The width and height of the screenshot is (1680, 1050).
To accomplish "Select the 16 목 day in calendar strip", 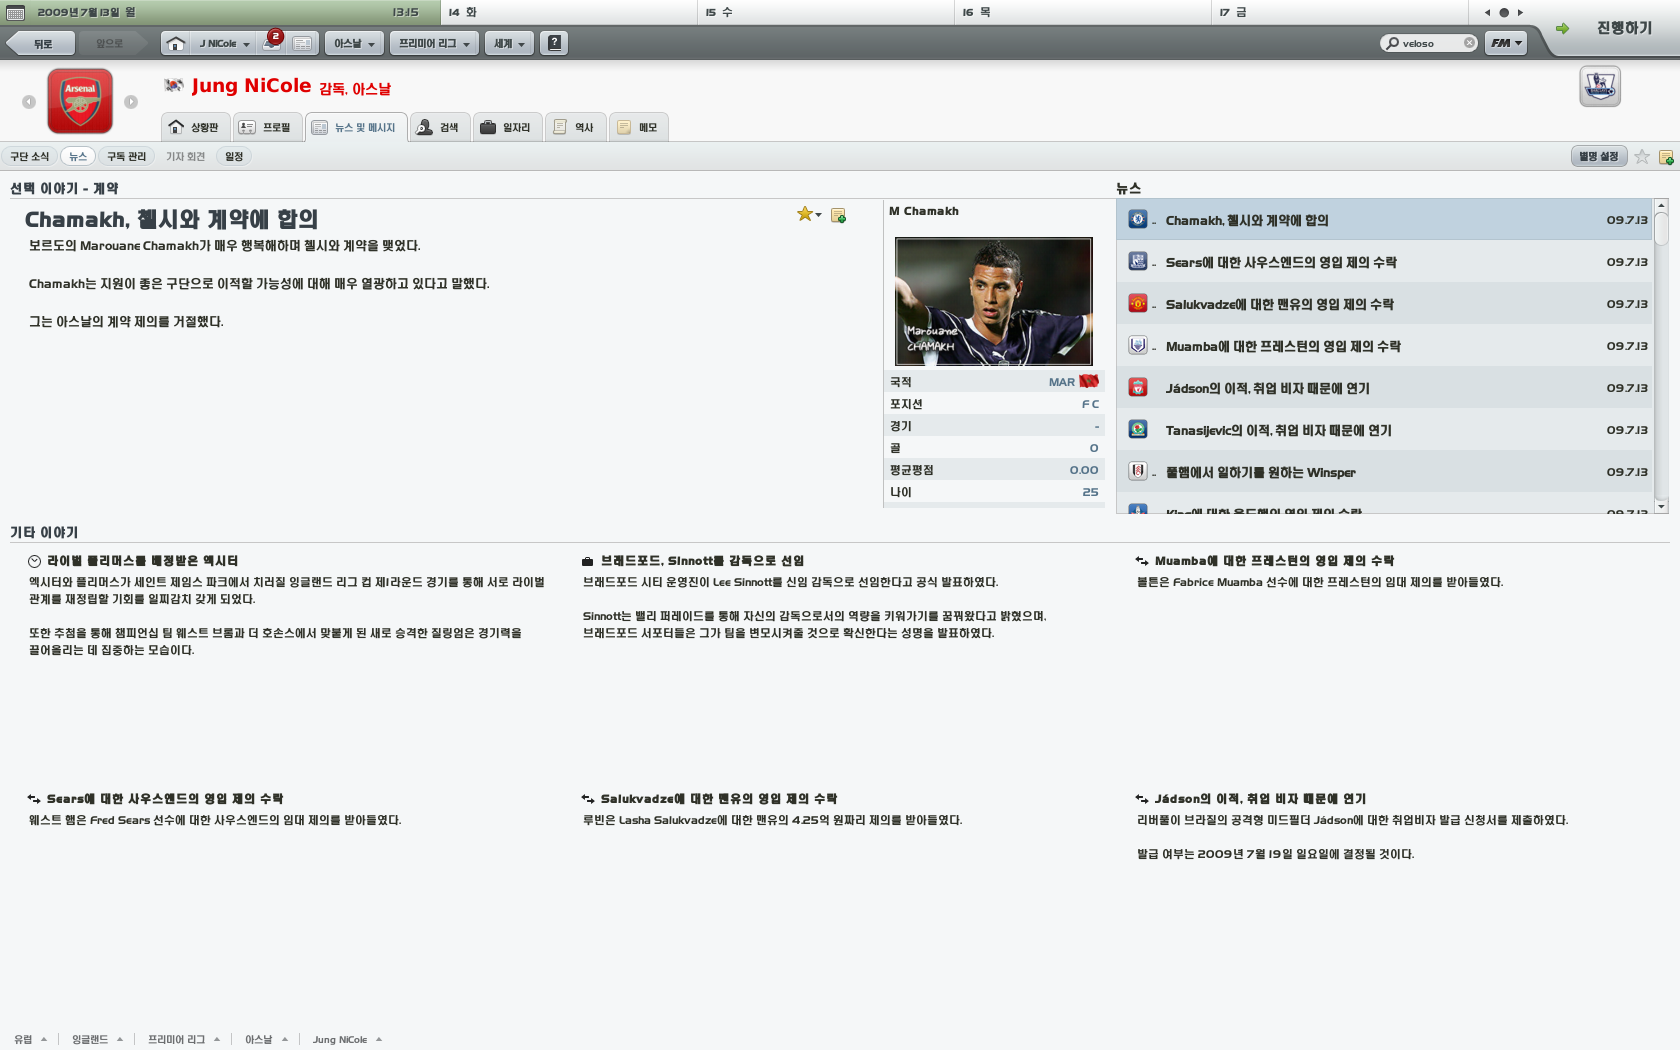I will tap(1083, 12).
